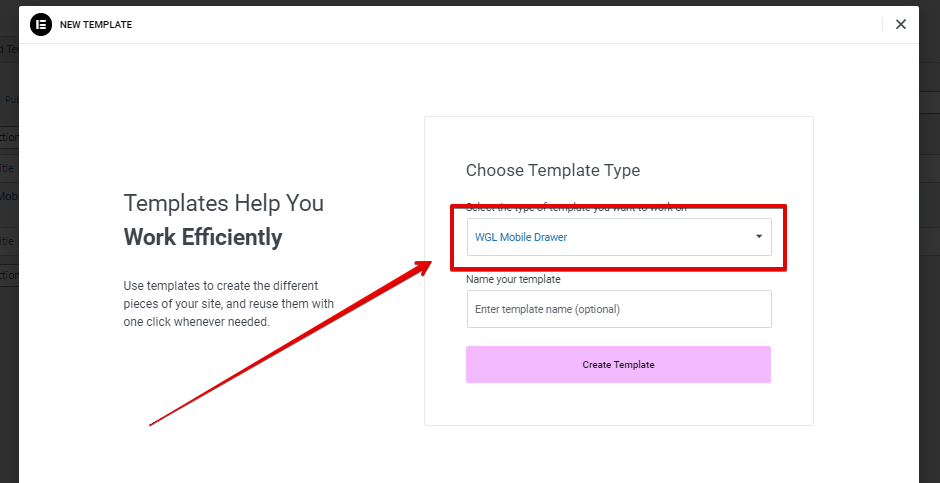
Task: Click the dimmed Mob link behind the dialog
Action: click(9, 196)
